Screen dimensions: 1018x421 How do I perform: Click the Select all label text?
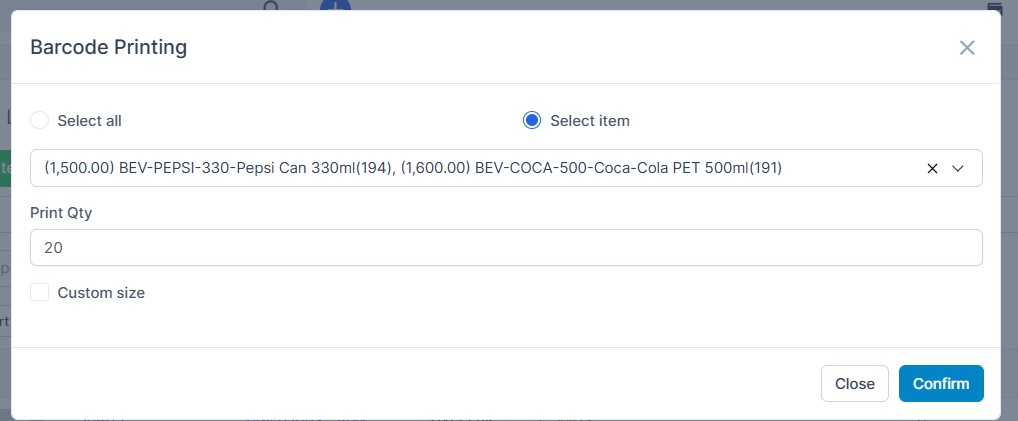point(90,121)
